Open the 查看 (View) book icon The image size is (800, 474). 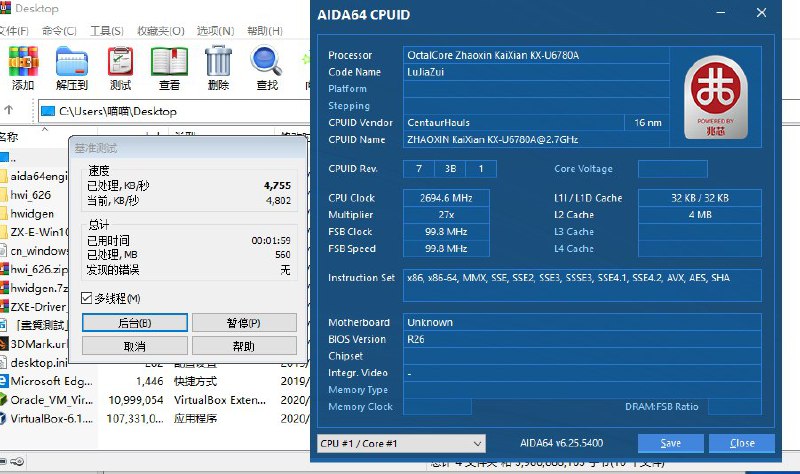169,62
